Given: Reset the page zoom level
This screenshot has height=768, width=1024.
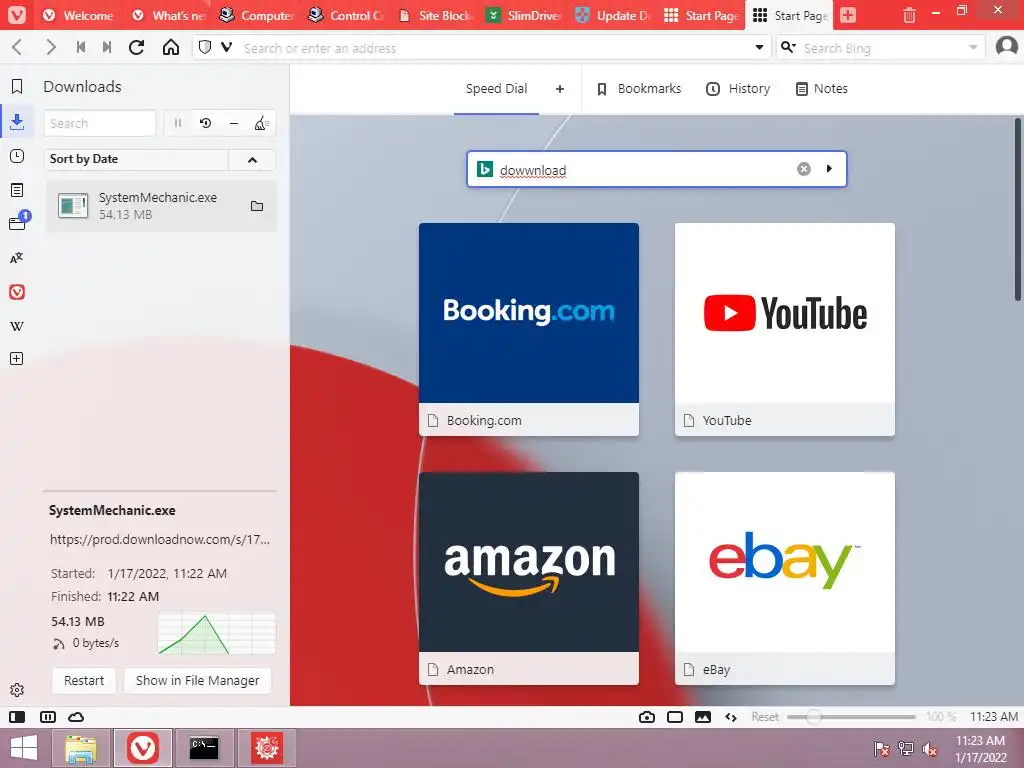Looking at the screenshot, I should [x=765, y=717].
